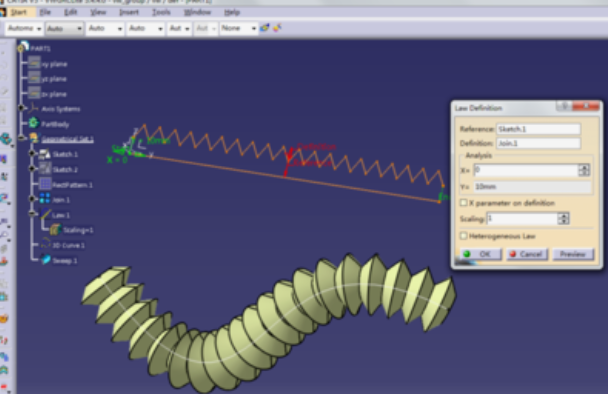Image resolution: width=608 pixels, height=394 pixels.
Task: Click the 'X = 0' green label in viewport
Action: pos(117,159)
